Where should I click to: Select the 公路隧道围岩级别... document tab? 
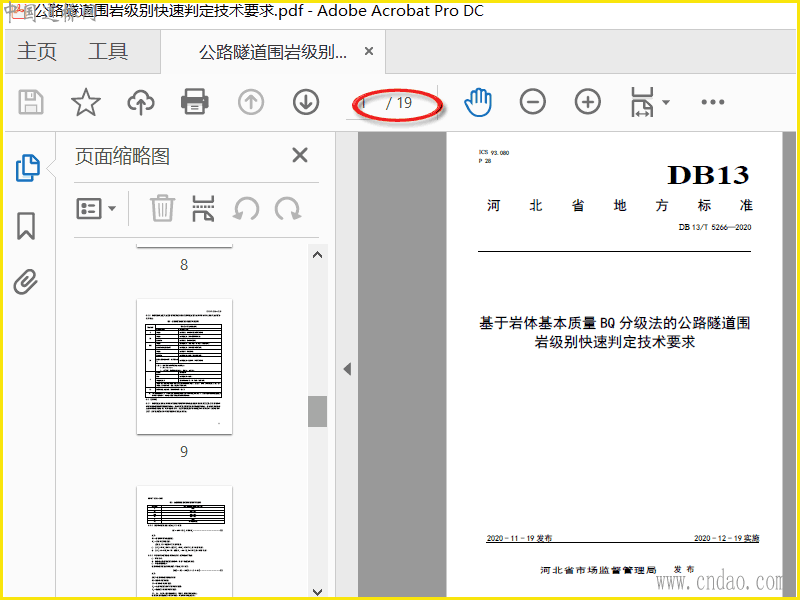(x=273, y=52)
